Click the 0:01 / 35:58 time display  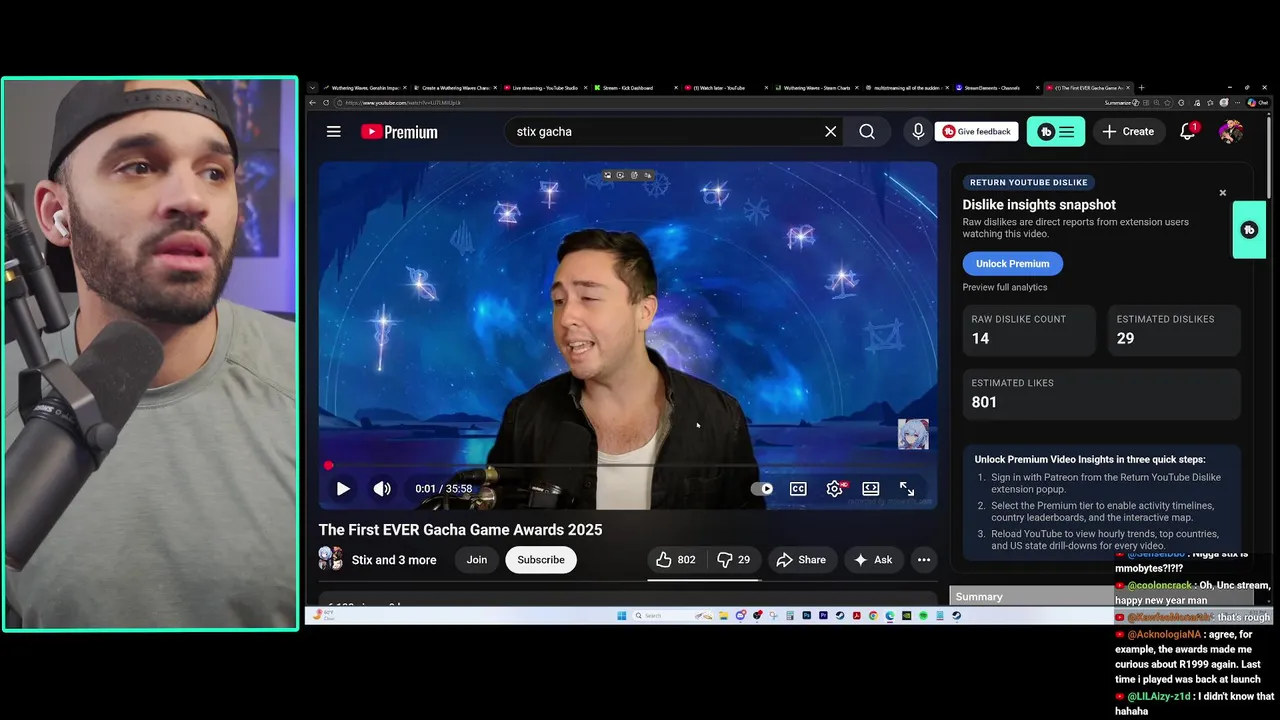444,489
